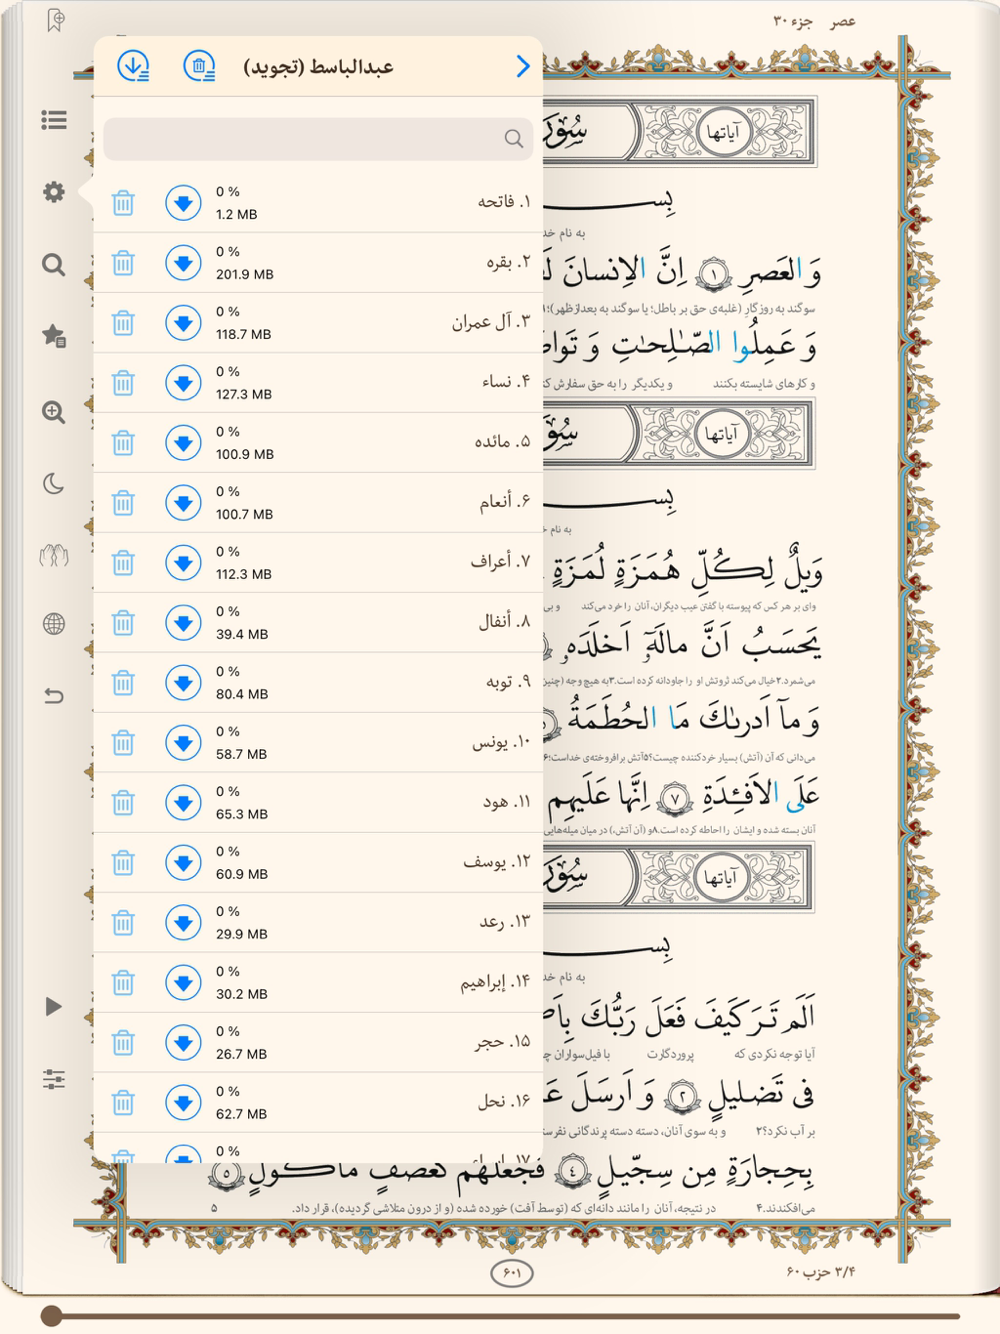
Task: Delete surah ۱. فاتحه audio
Action: (123, 203)
